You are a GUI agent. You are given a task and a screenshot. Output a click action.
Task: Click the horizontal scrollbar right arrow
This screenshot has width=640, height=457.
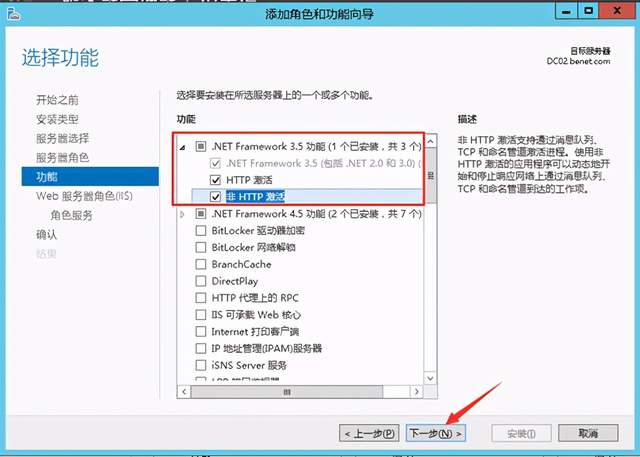click(x=416, y=392)
